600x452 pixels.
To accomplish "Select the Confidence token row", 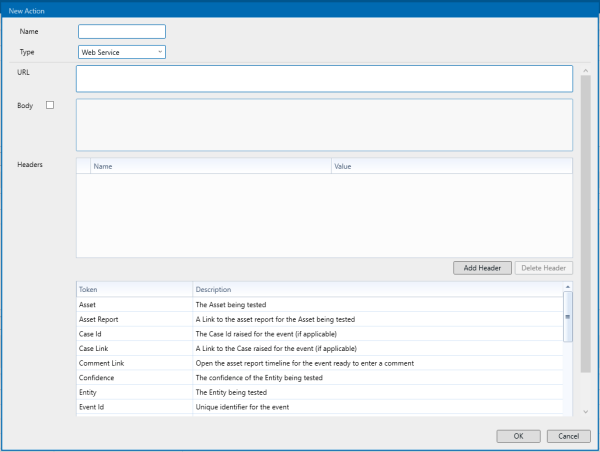I will point(134,377).
